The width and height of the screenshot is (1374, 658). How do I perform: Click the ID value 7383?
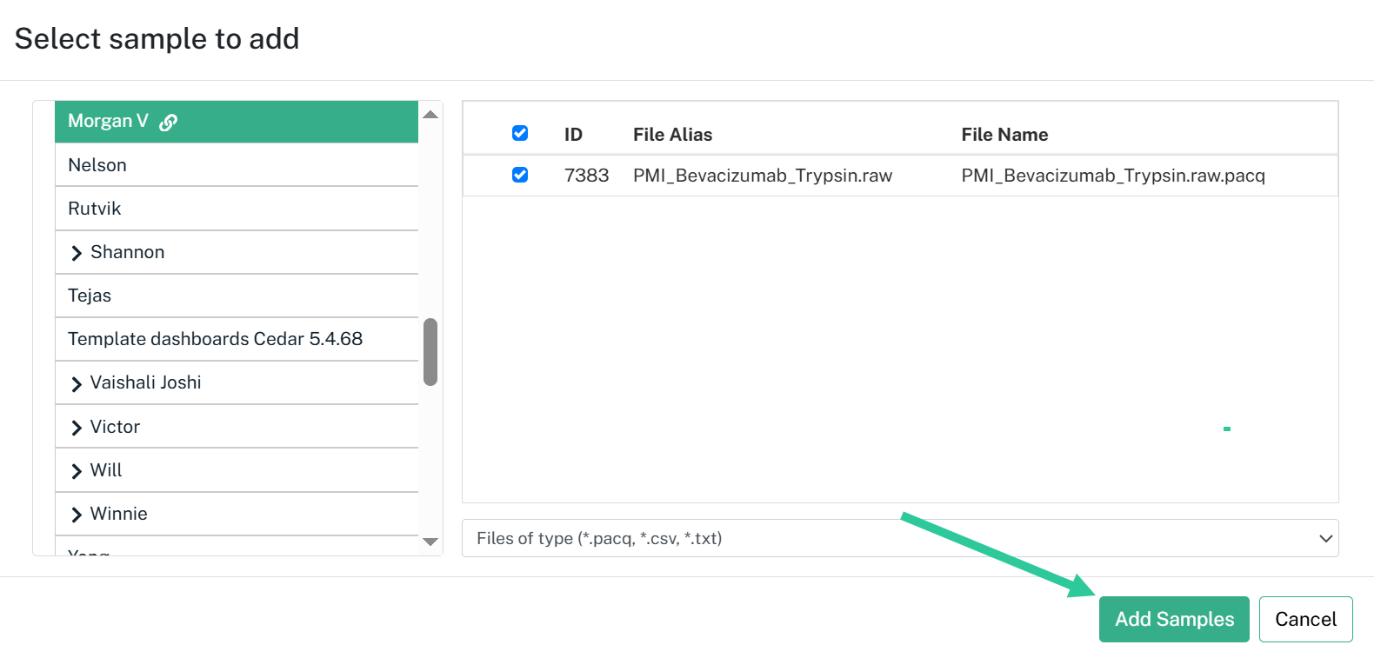coord(586,176)
